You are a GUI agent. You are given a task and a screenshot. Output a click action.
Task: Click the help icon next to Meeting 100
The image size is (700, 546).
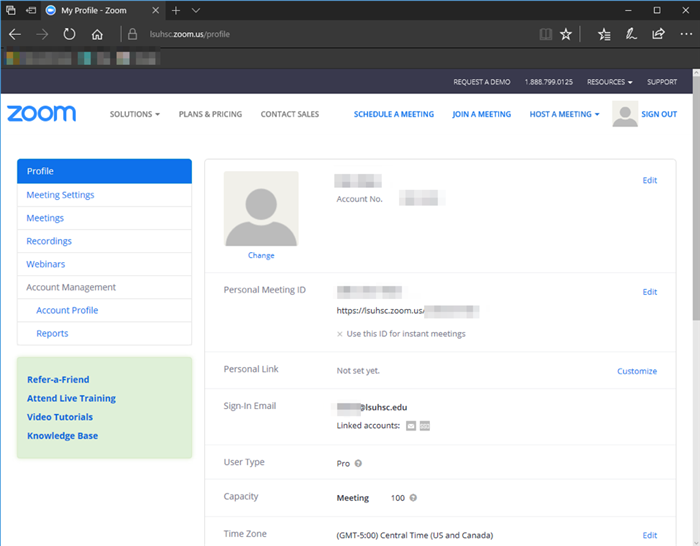tap(413, 498)
